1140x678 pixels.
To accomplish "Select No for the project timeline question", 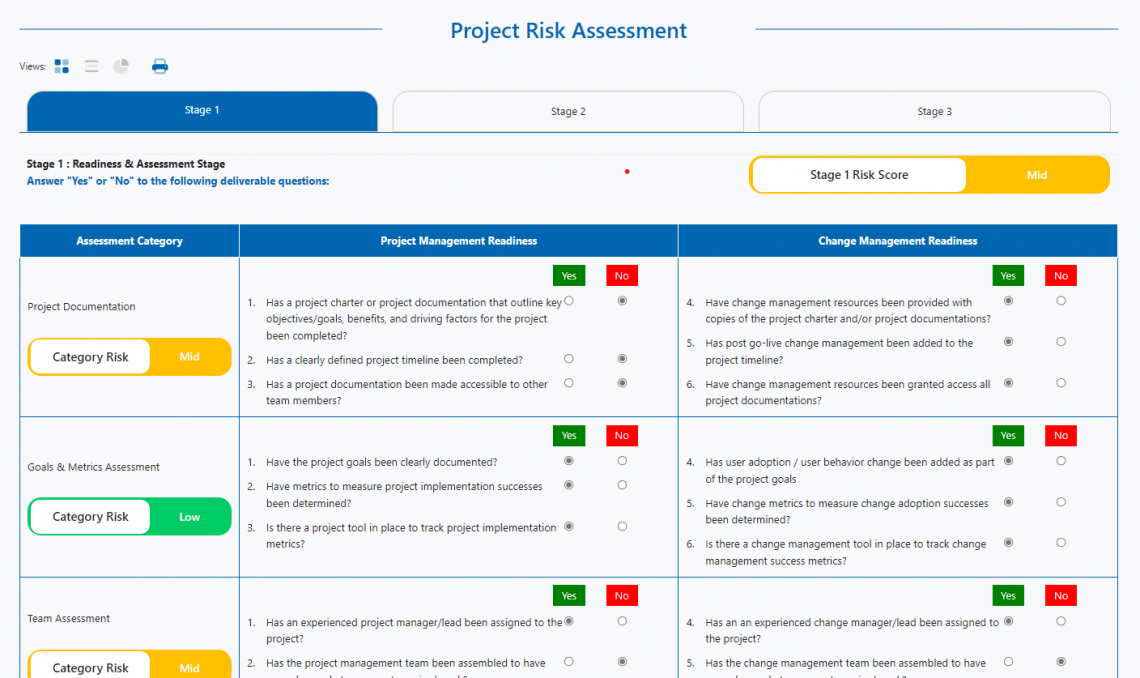I will 621,358.
